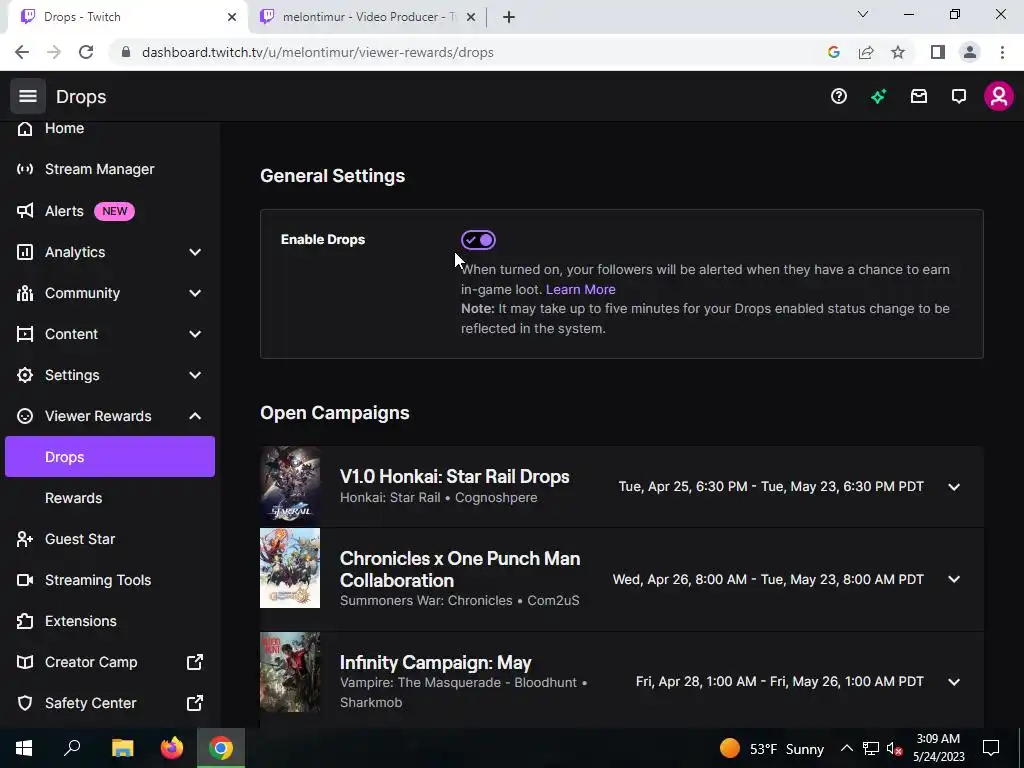Viewport: 1024px width, 768px height.
Task: Show hidden system tray icons
Action: pyautogui.click(x=846, y=748)
